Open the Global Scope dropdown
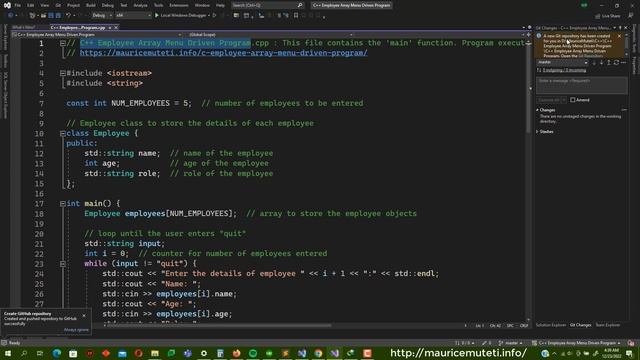This screenshot has width=640, height=360. click(270, 35)
